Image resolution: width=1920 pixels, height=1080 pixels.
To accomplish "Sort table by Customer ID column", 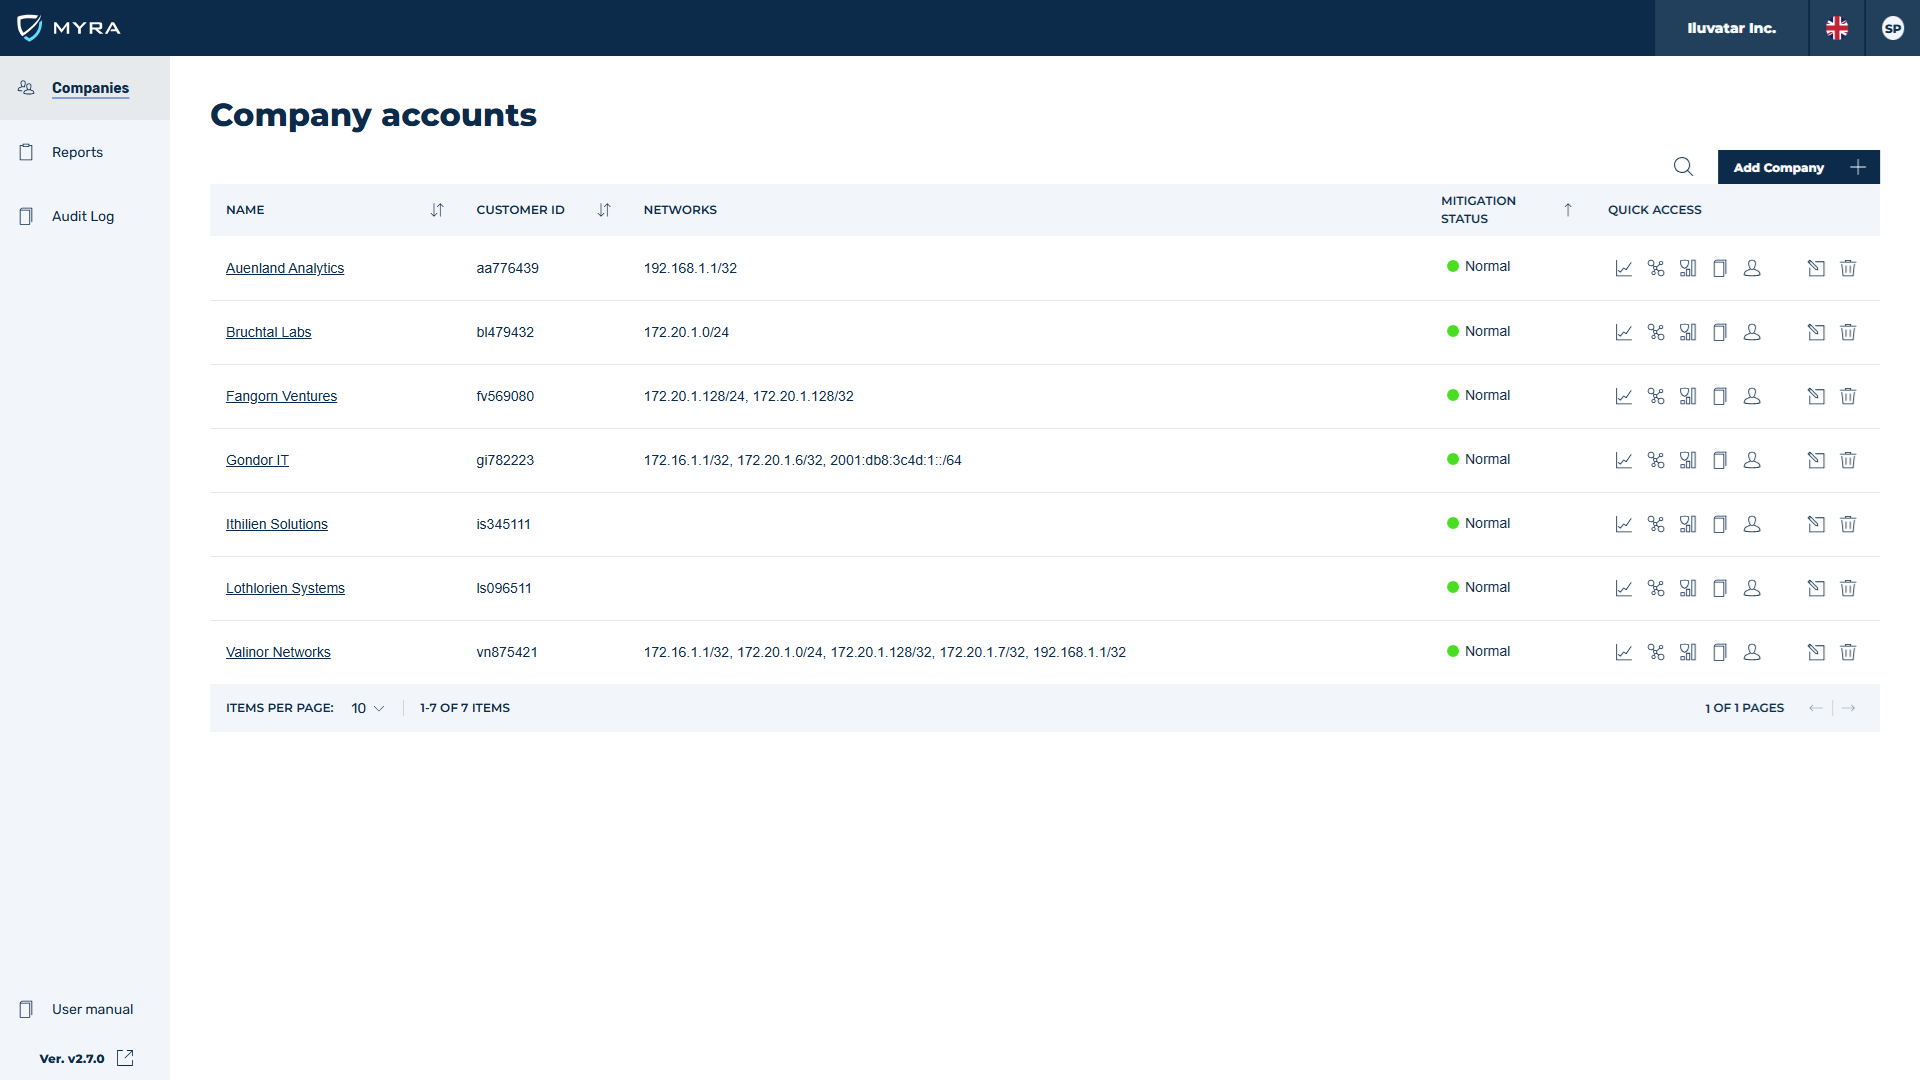I will (604, 210).
